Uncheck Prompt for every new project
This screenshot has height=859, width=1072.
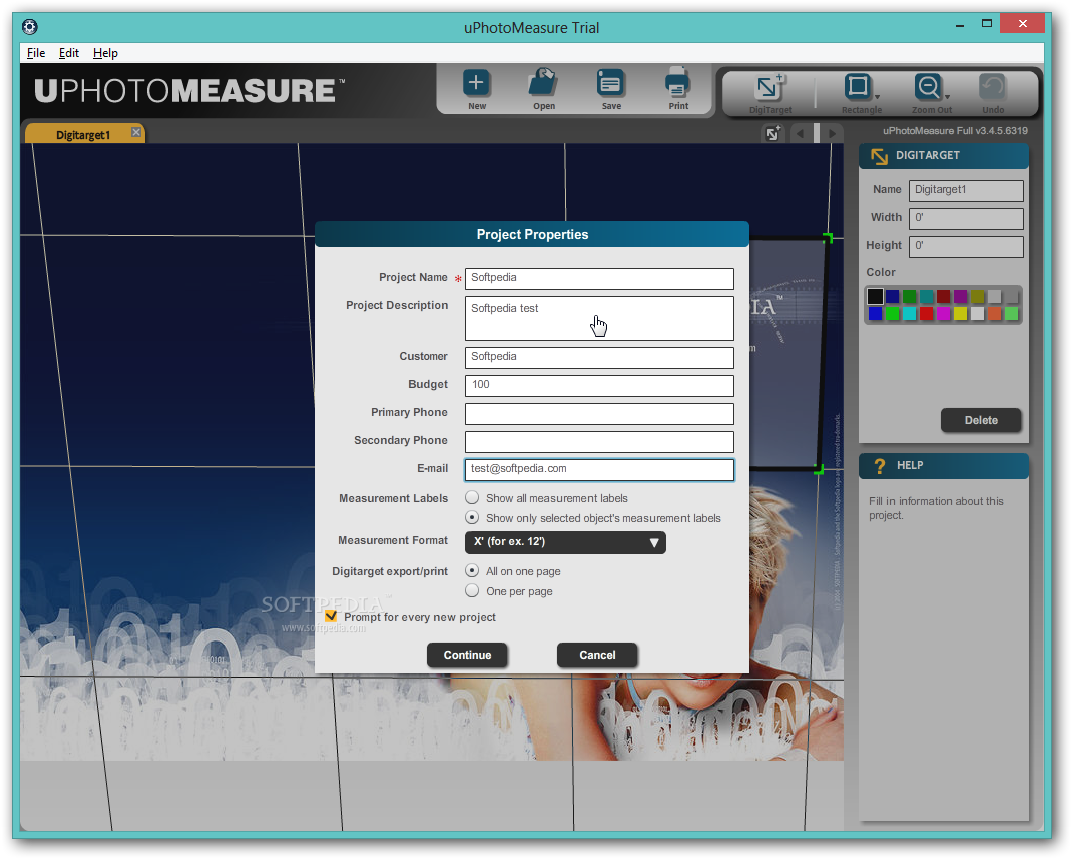(332, 616)
